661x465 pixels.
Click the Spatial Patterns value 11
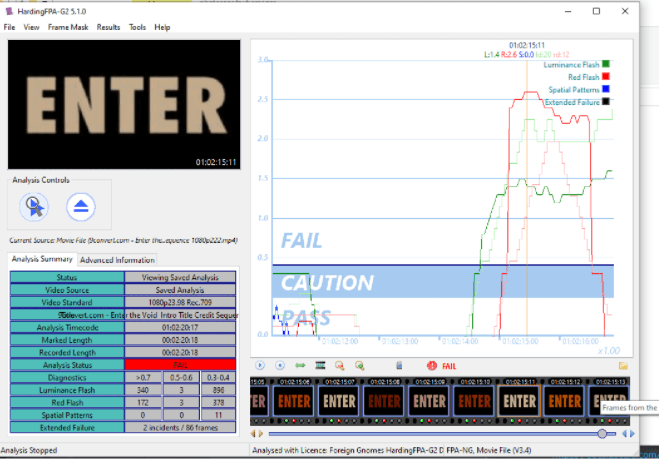tap(218, 415)
